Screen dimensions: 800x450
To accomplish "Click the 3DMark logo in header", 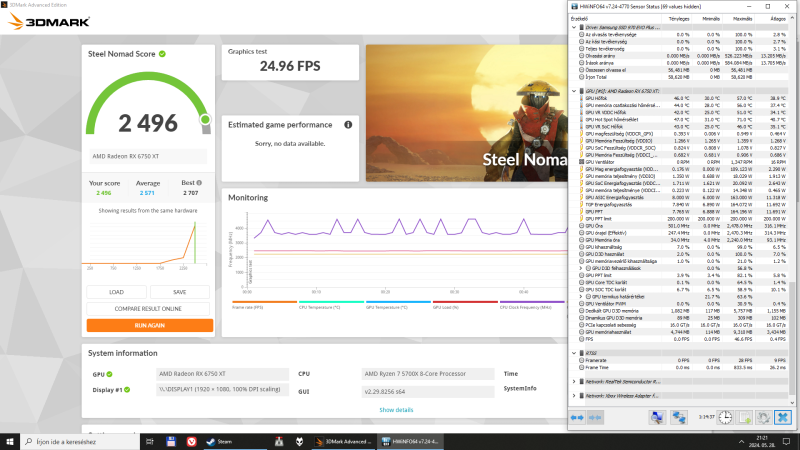I will point(49,21).
